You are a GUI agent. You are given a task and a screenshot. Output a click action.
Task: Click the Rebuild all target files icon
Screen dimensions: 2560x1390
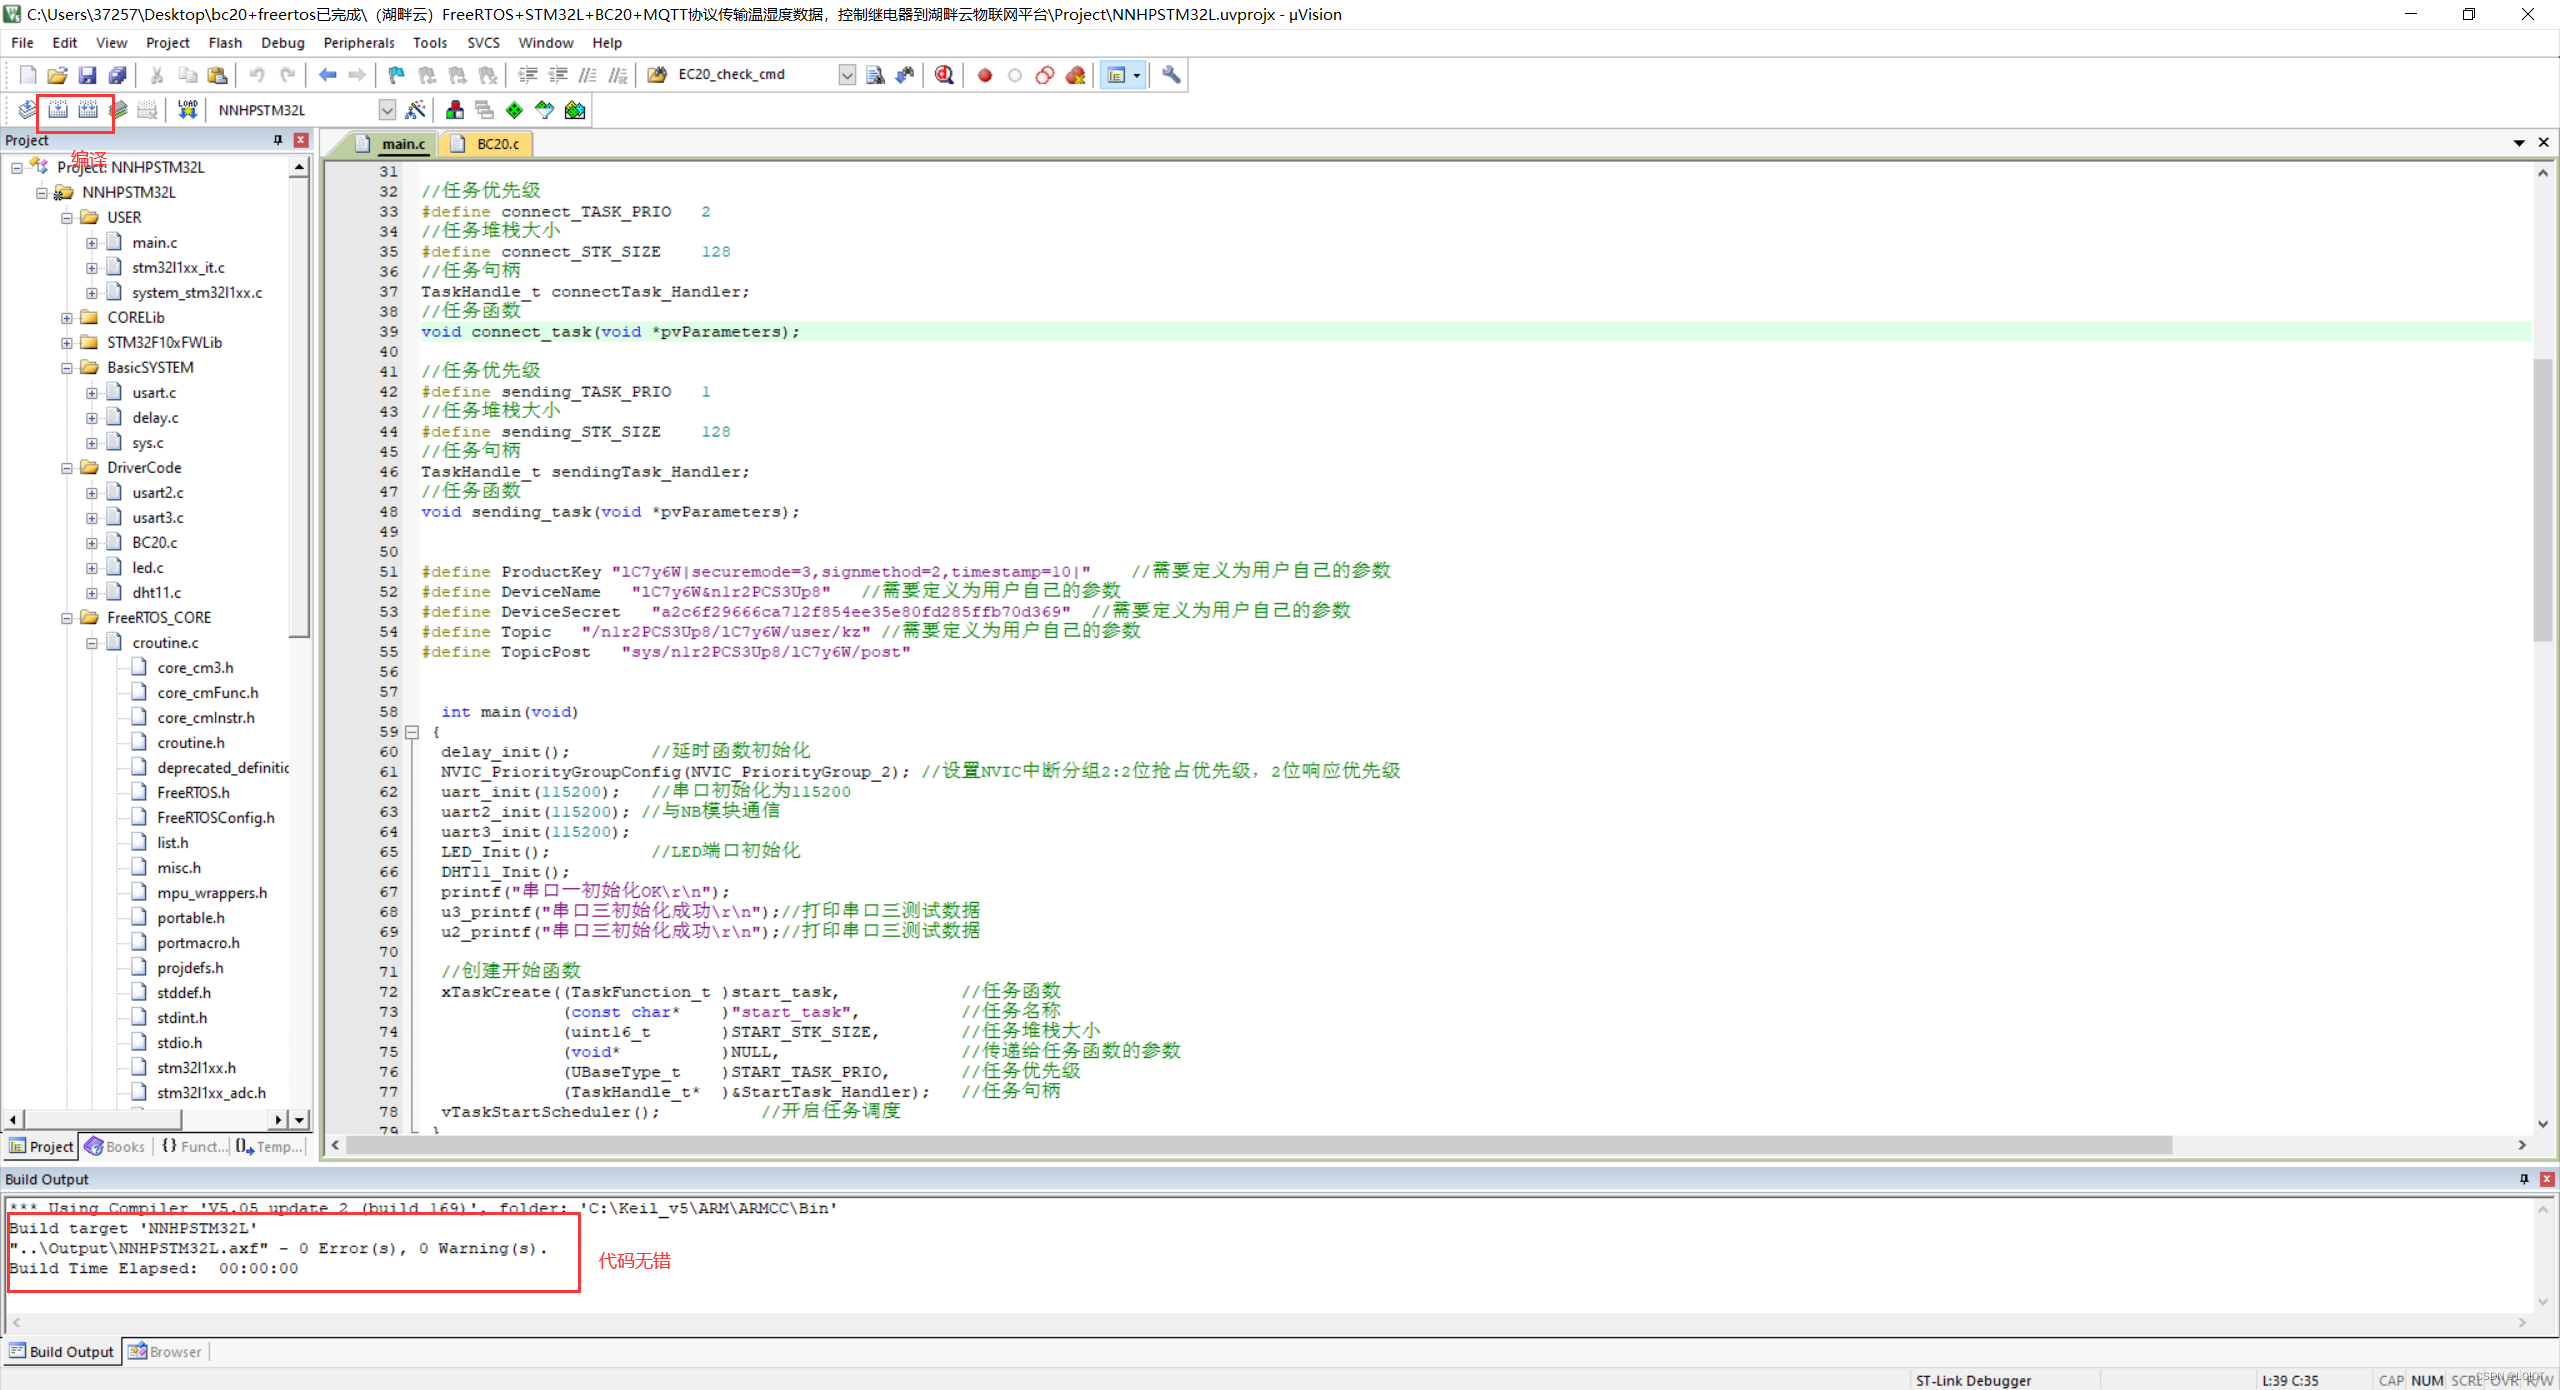pos(88,110)
